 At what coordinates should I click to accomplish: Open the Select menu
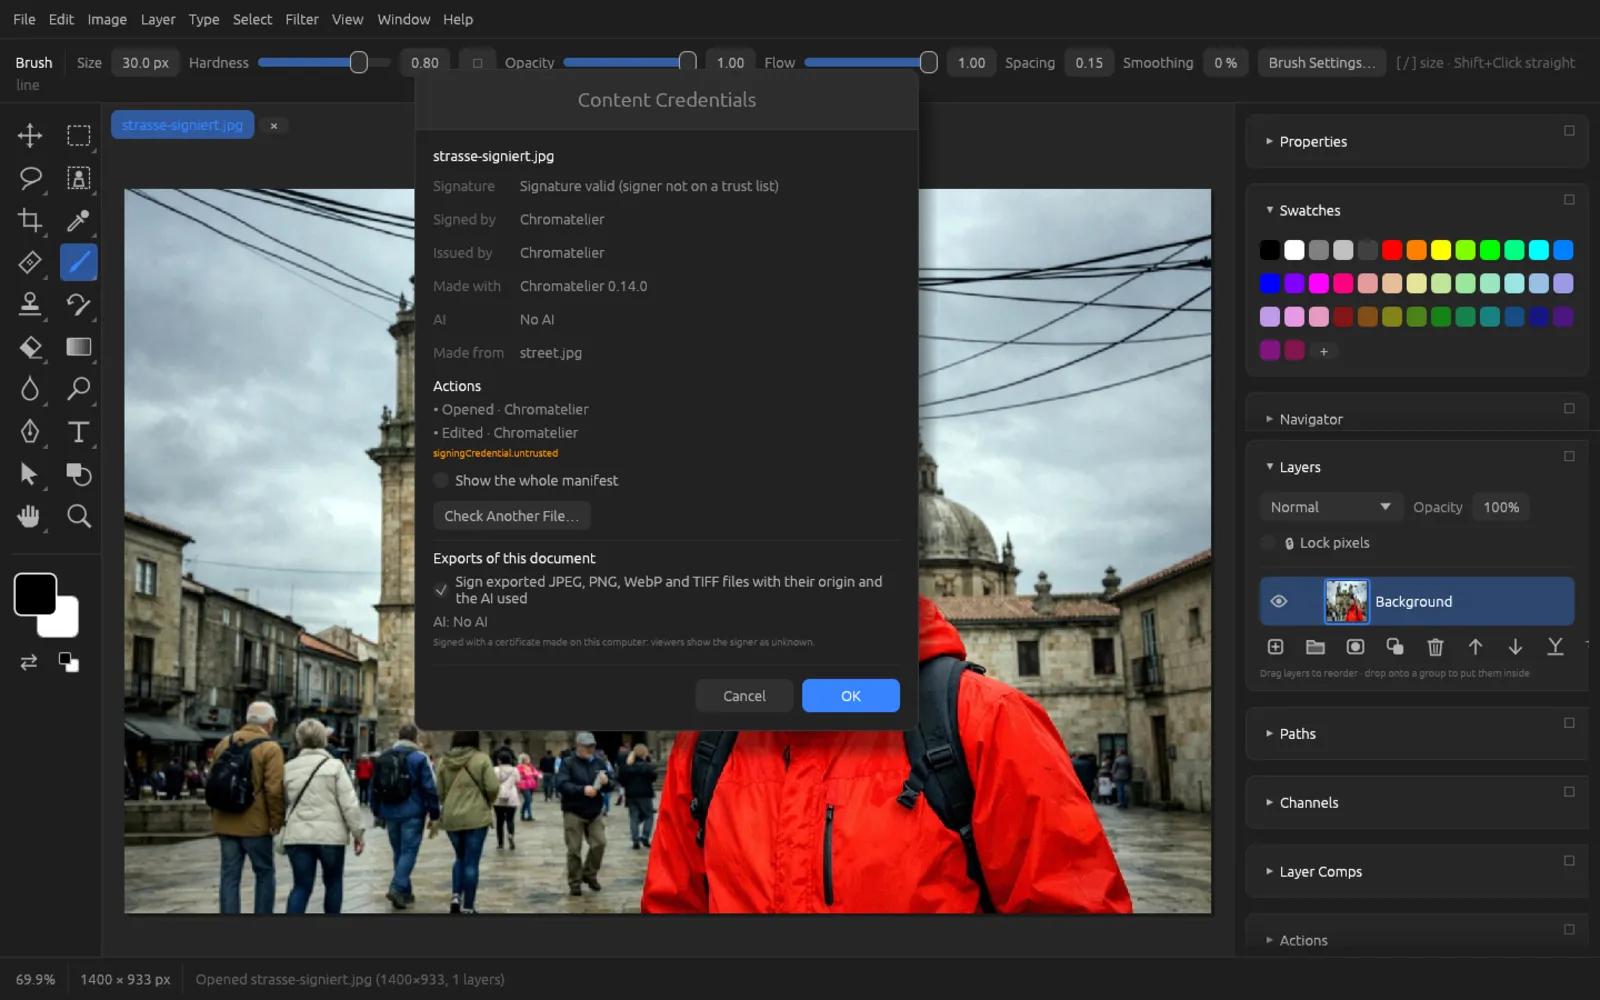pos(252,19)
